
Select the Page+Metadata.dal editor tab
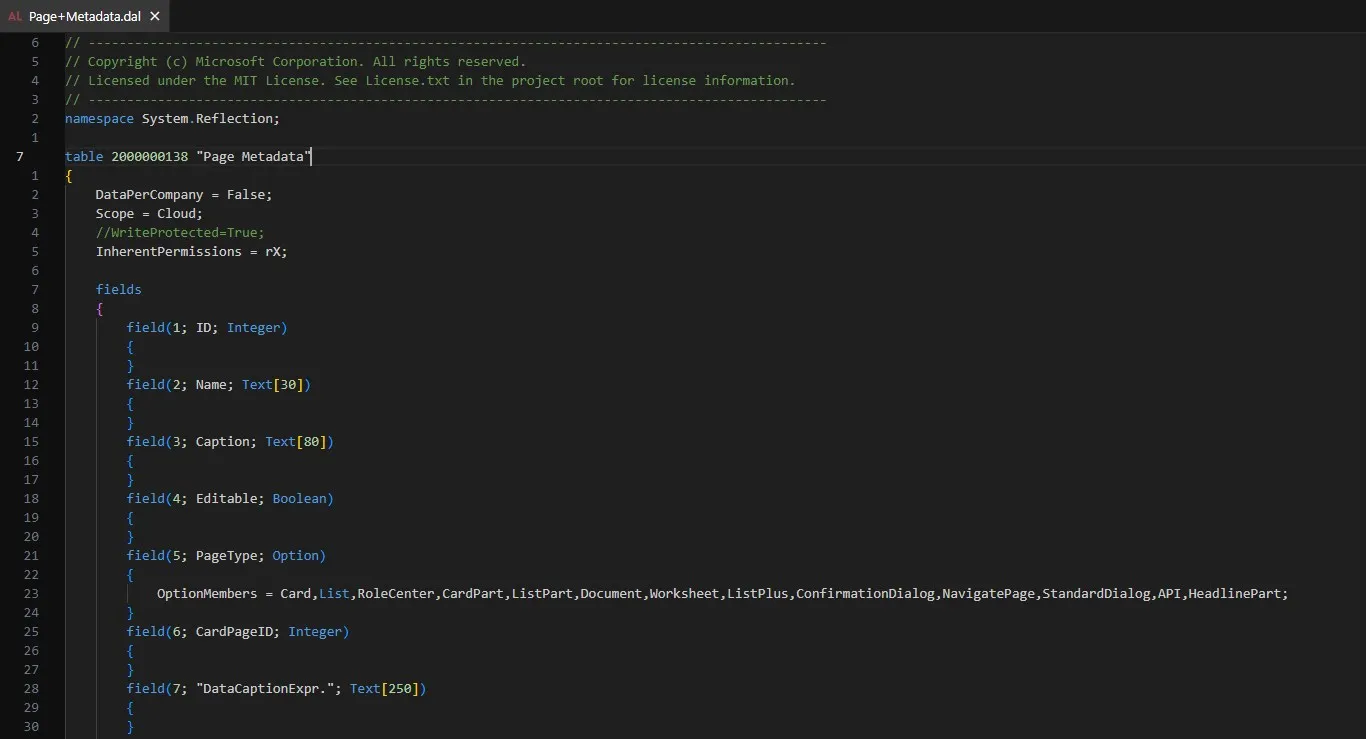(x=84, y=16)
